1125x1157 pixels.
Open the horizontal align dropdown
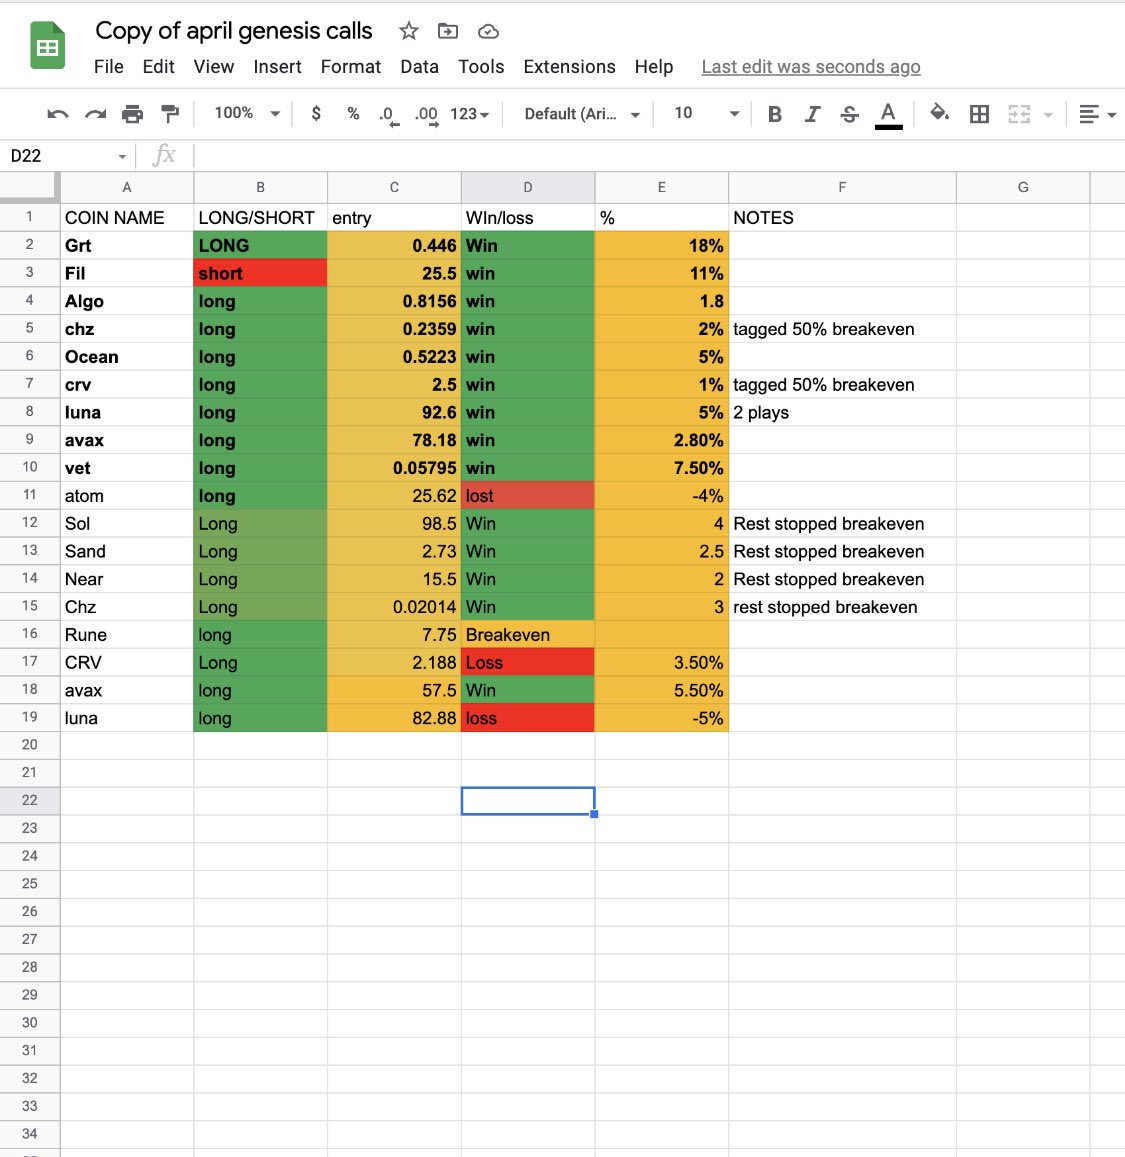click(x=1097, y=114)
